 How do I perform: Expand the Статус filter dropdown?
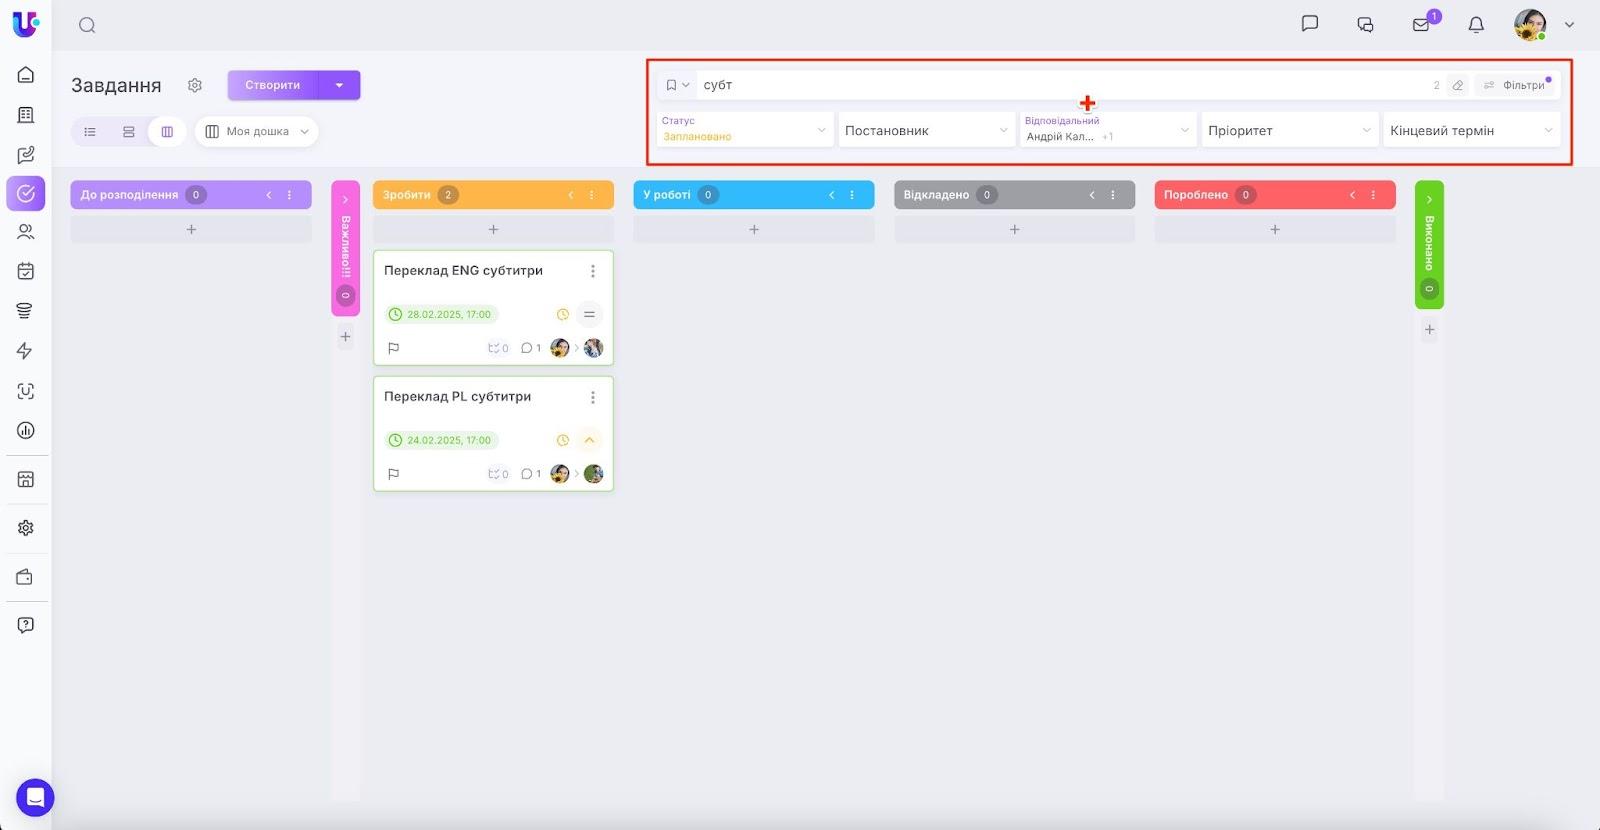coord(745,130)
